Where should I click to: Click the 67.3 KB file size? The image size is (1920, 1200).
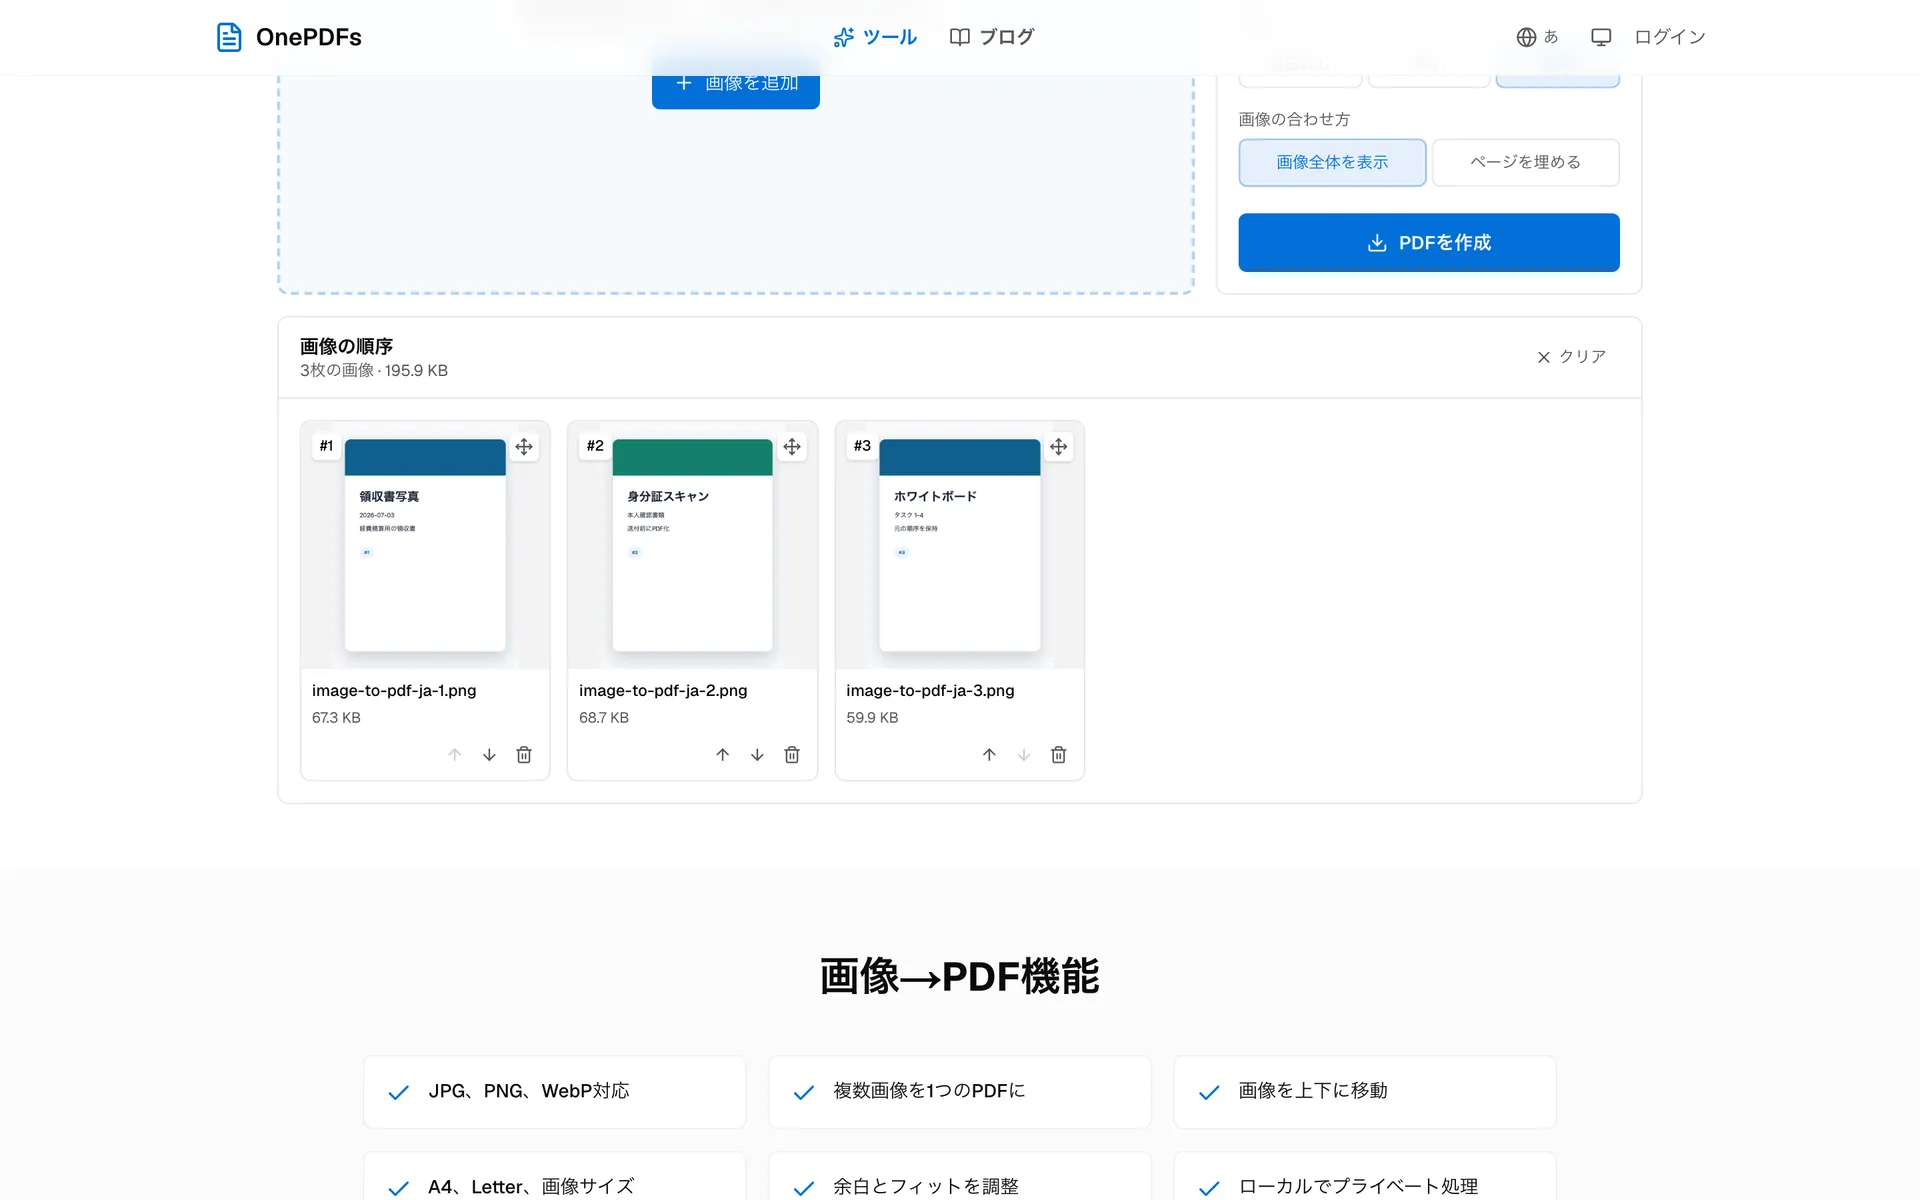pyautogui.click(x=336, y=718)
